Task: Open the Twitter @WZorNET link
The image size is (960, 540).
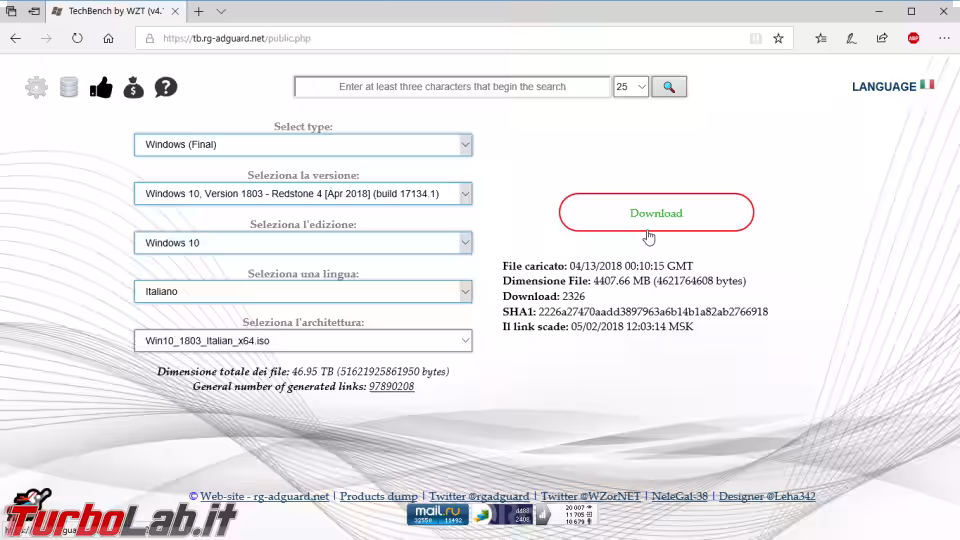Action: point(590,496)
